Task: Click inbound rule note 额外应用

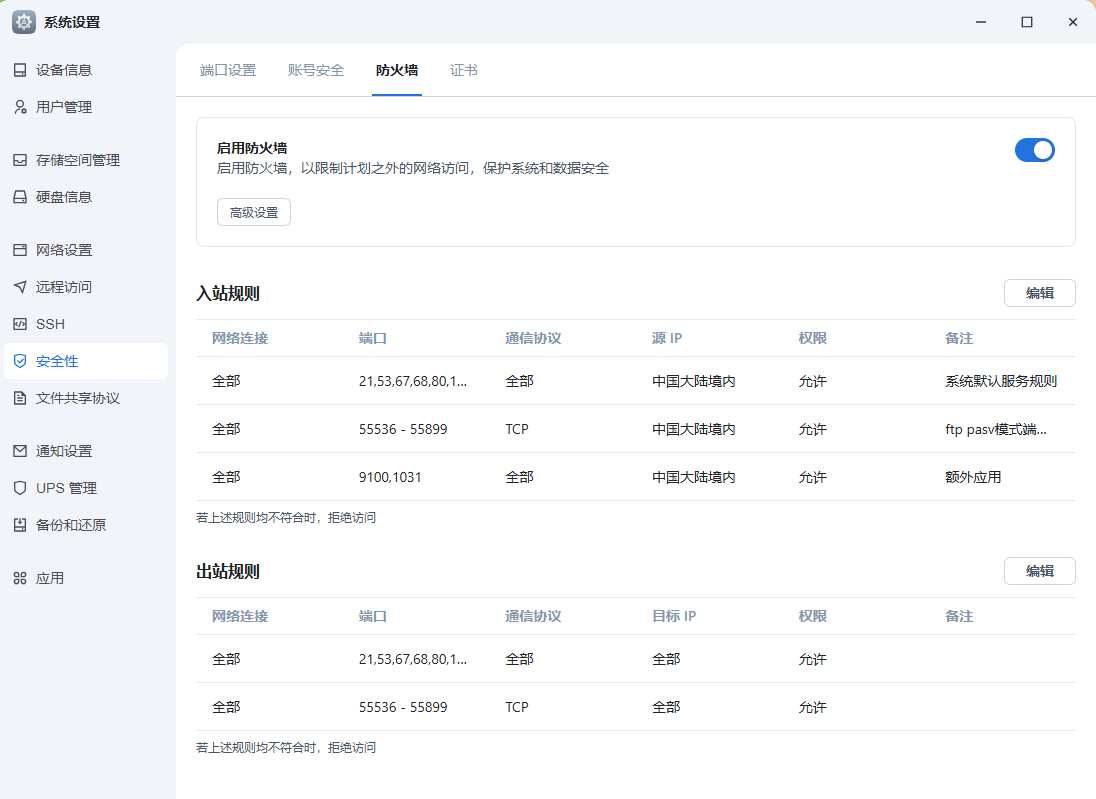Action: [973, 477]
